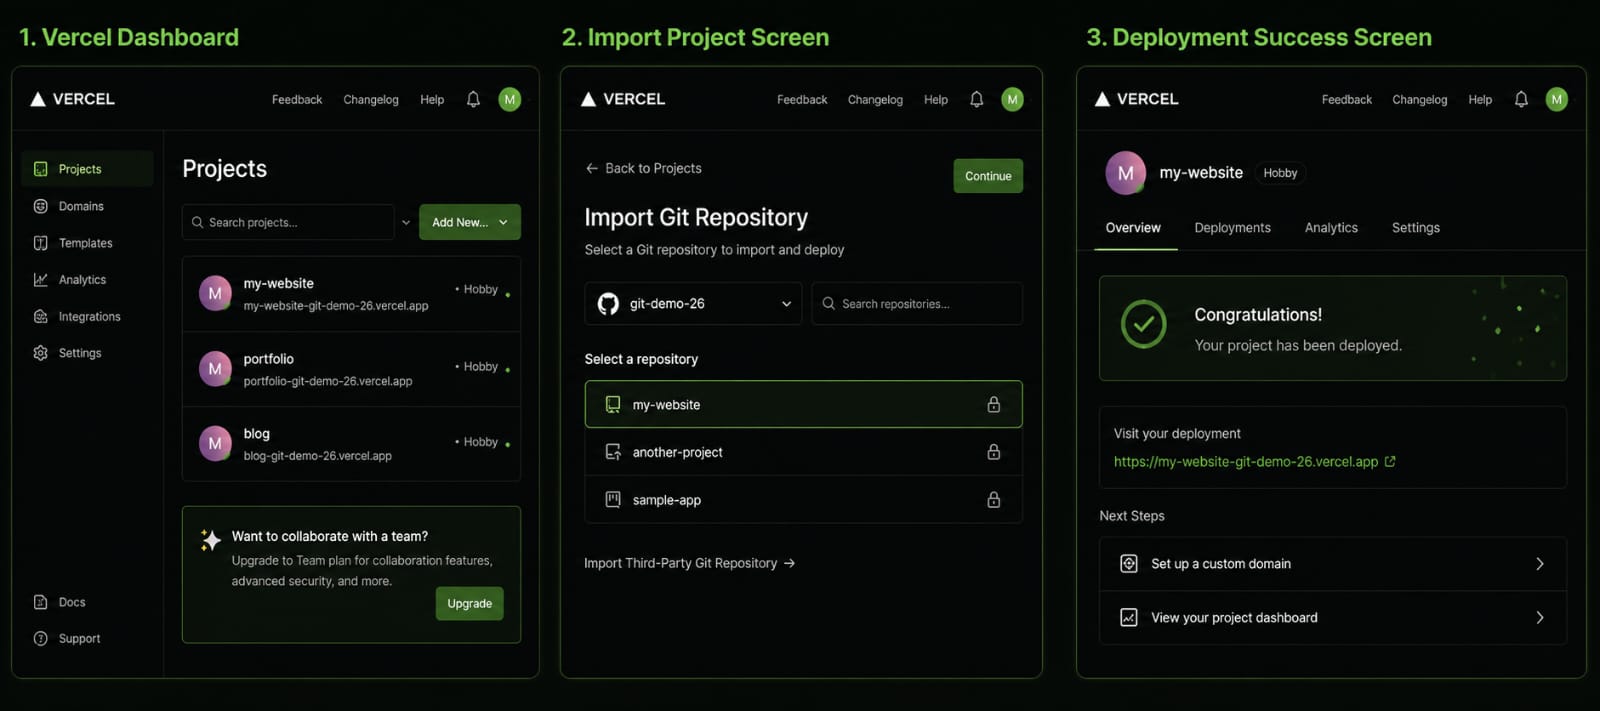
Task: Click Feedback in Dashboard panel header
Action: tap(297, 99)
